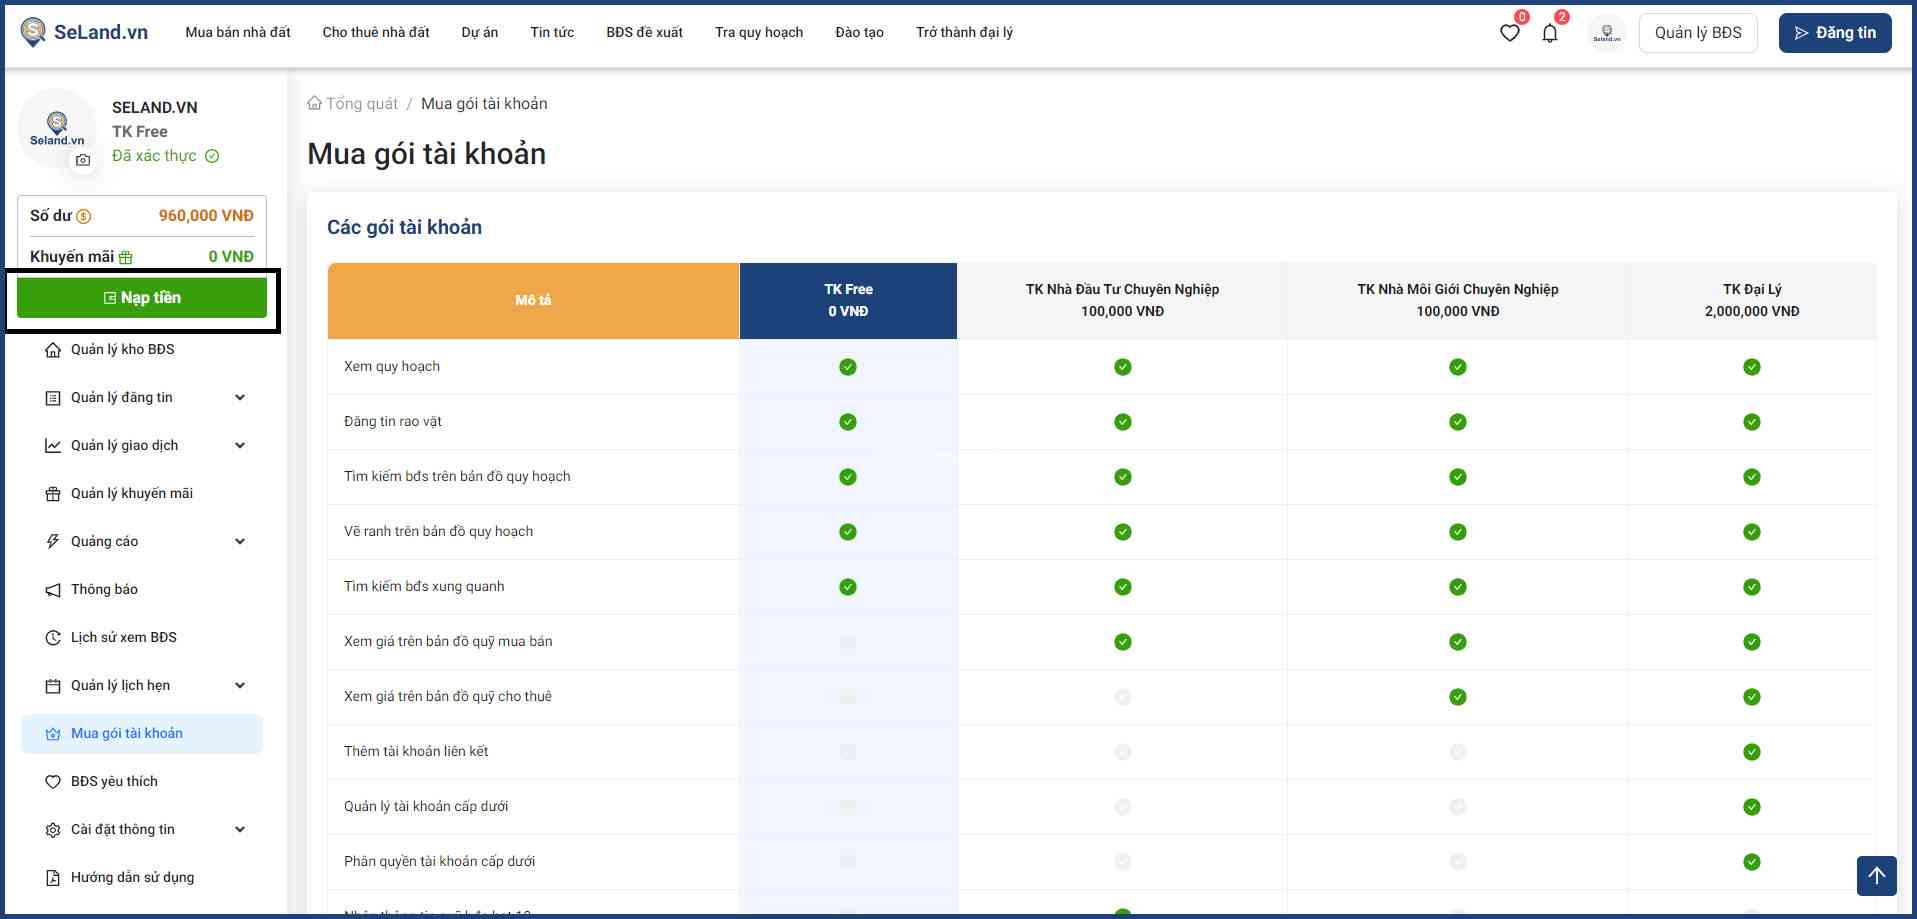Select the TK Free plan column header

848,300
